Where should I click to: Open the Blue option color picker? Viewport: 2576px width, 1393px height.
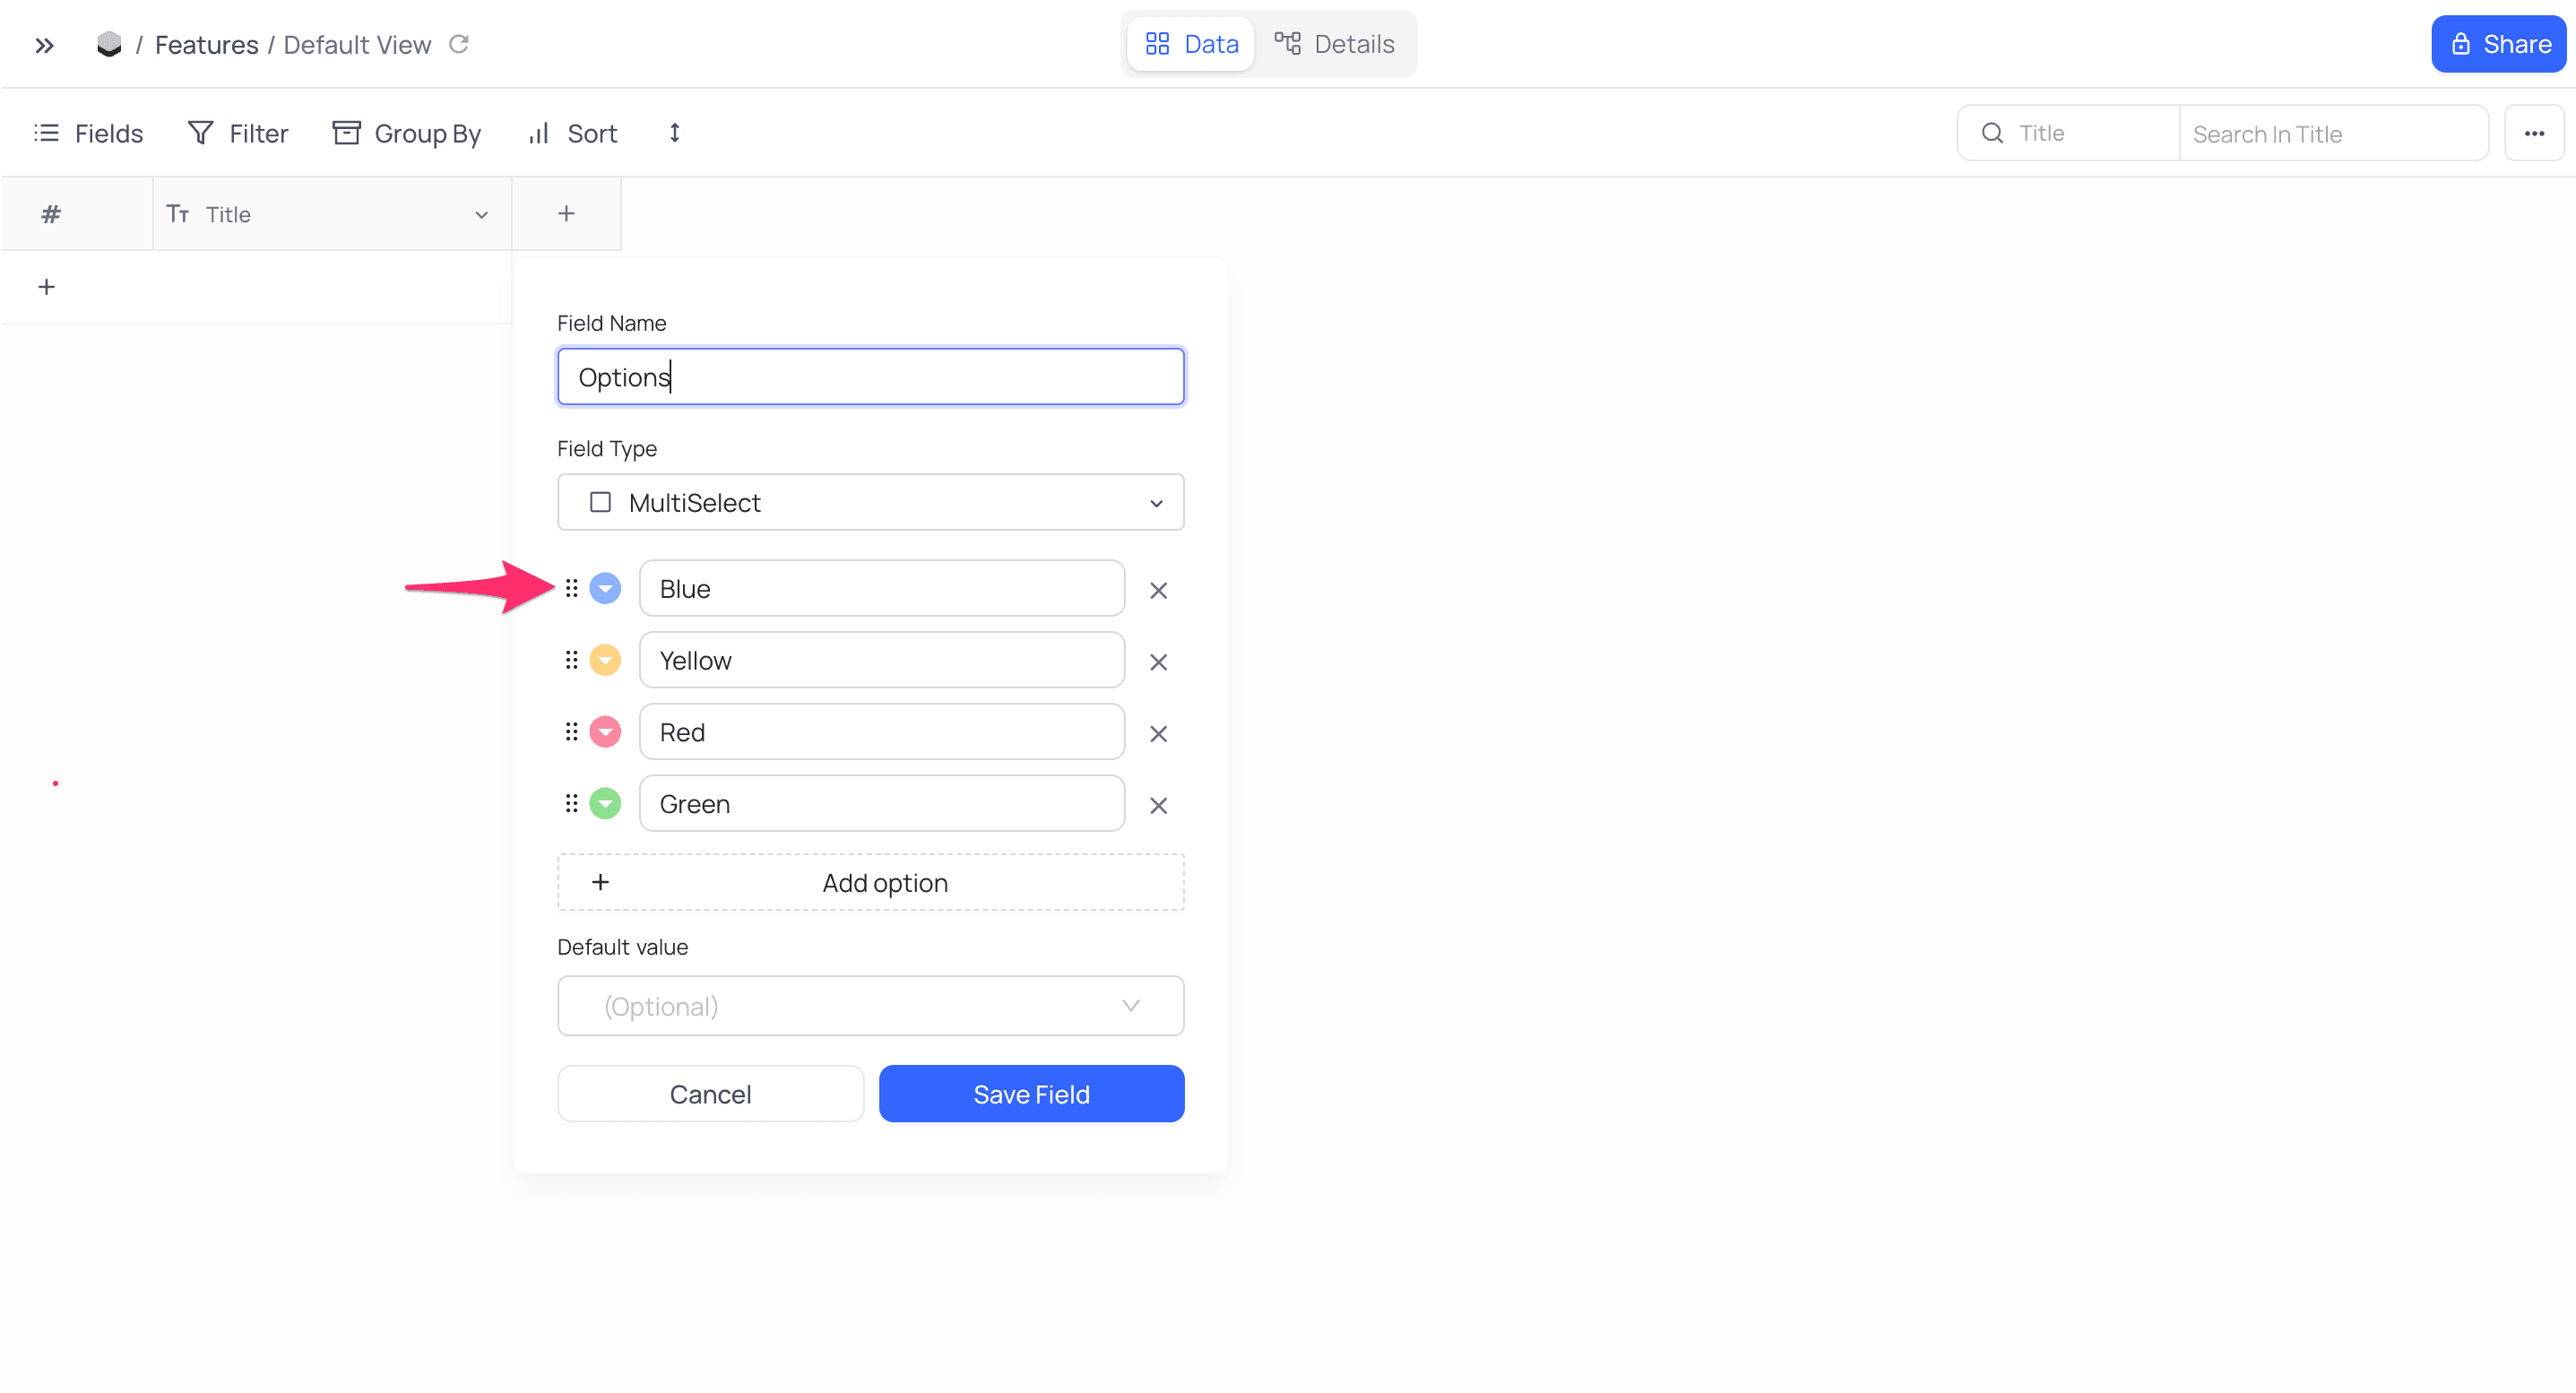coord(605,588)
